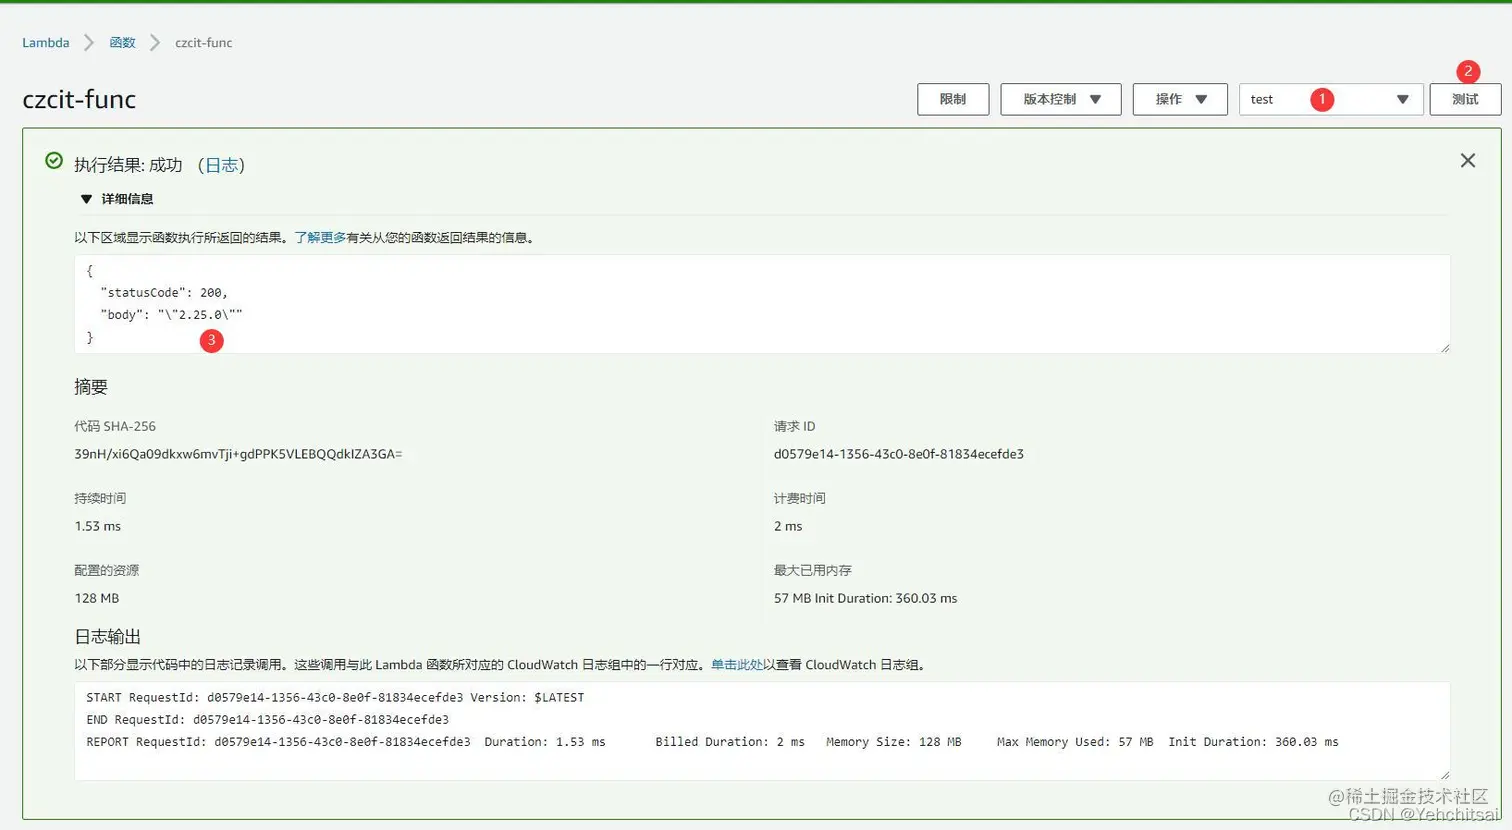Close the execution result panel
1512x830 pixels.
point(1468,160)
